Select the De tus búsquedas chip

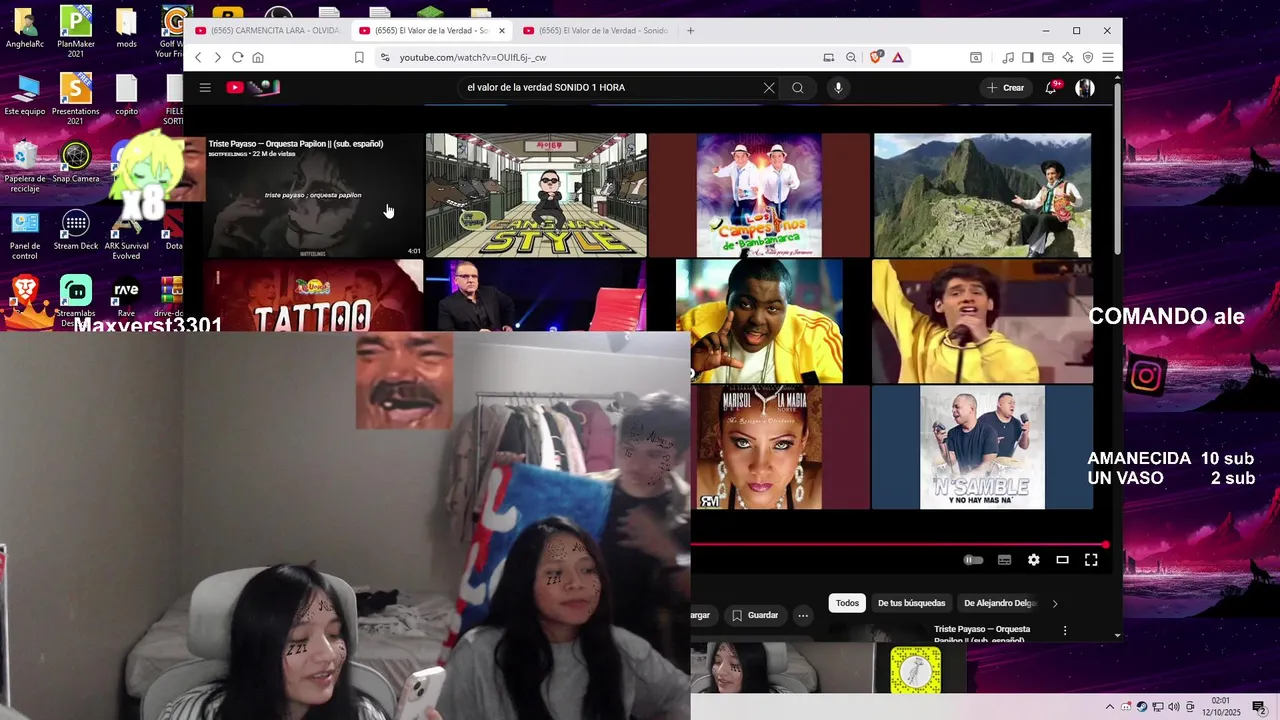(911, 603)
